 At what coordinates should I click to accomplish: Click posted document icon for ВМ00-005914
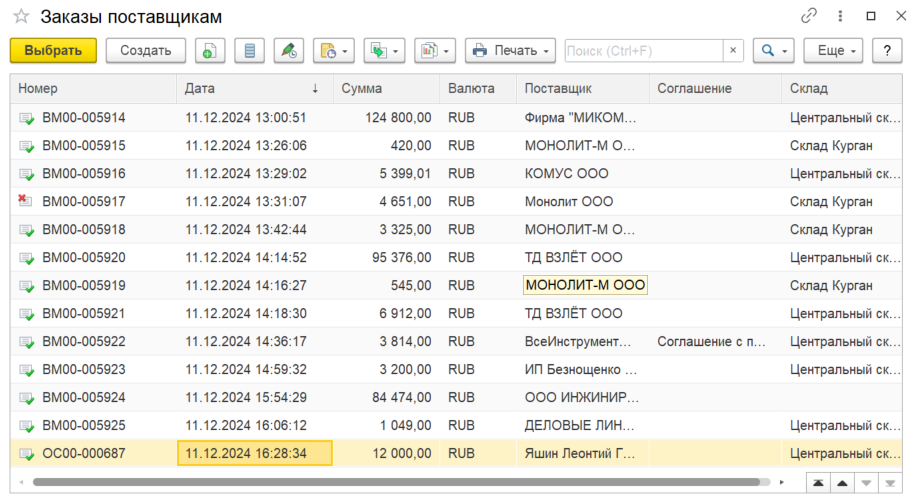[26, 118]
